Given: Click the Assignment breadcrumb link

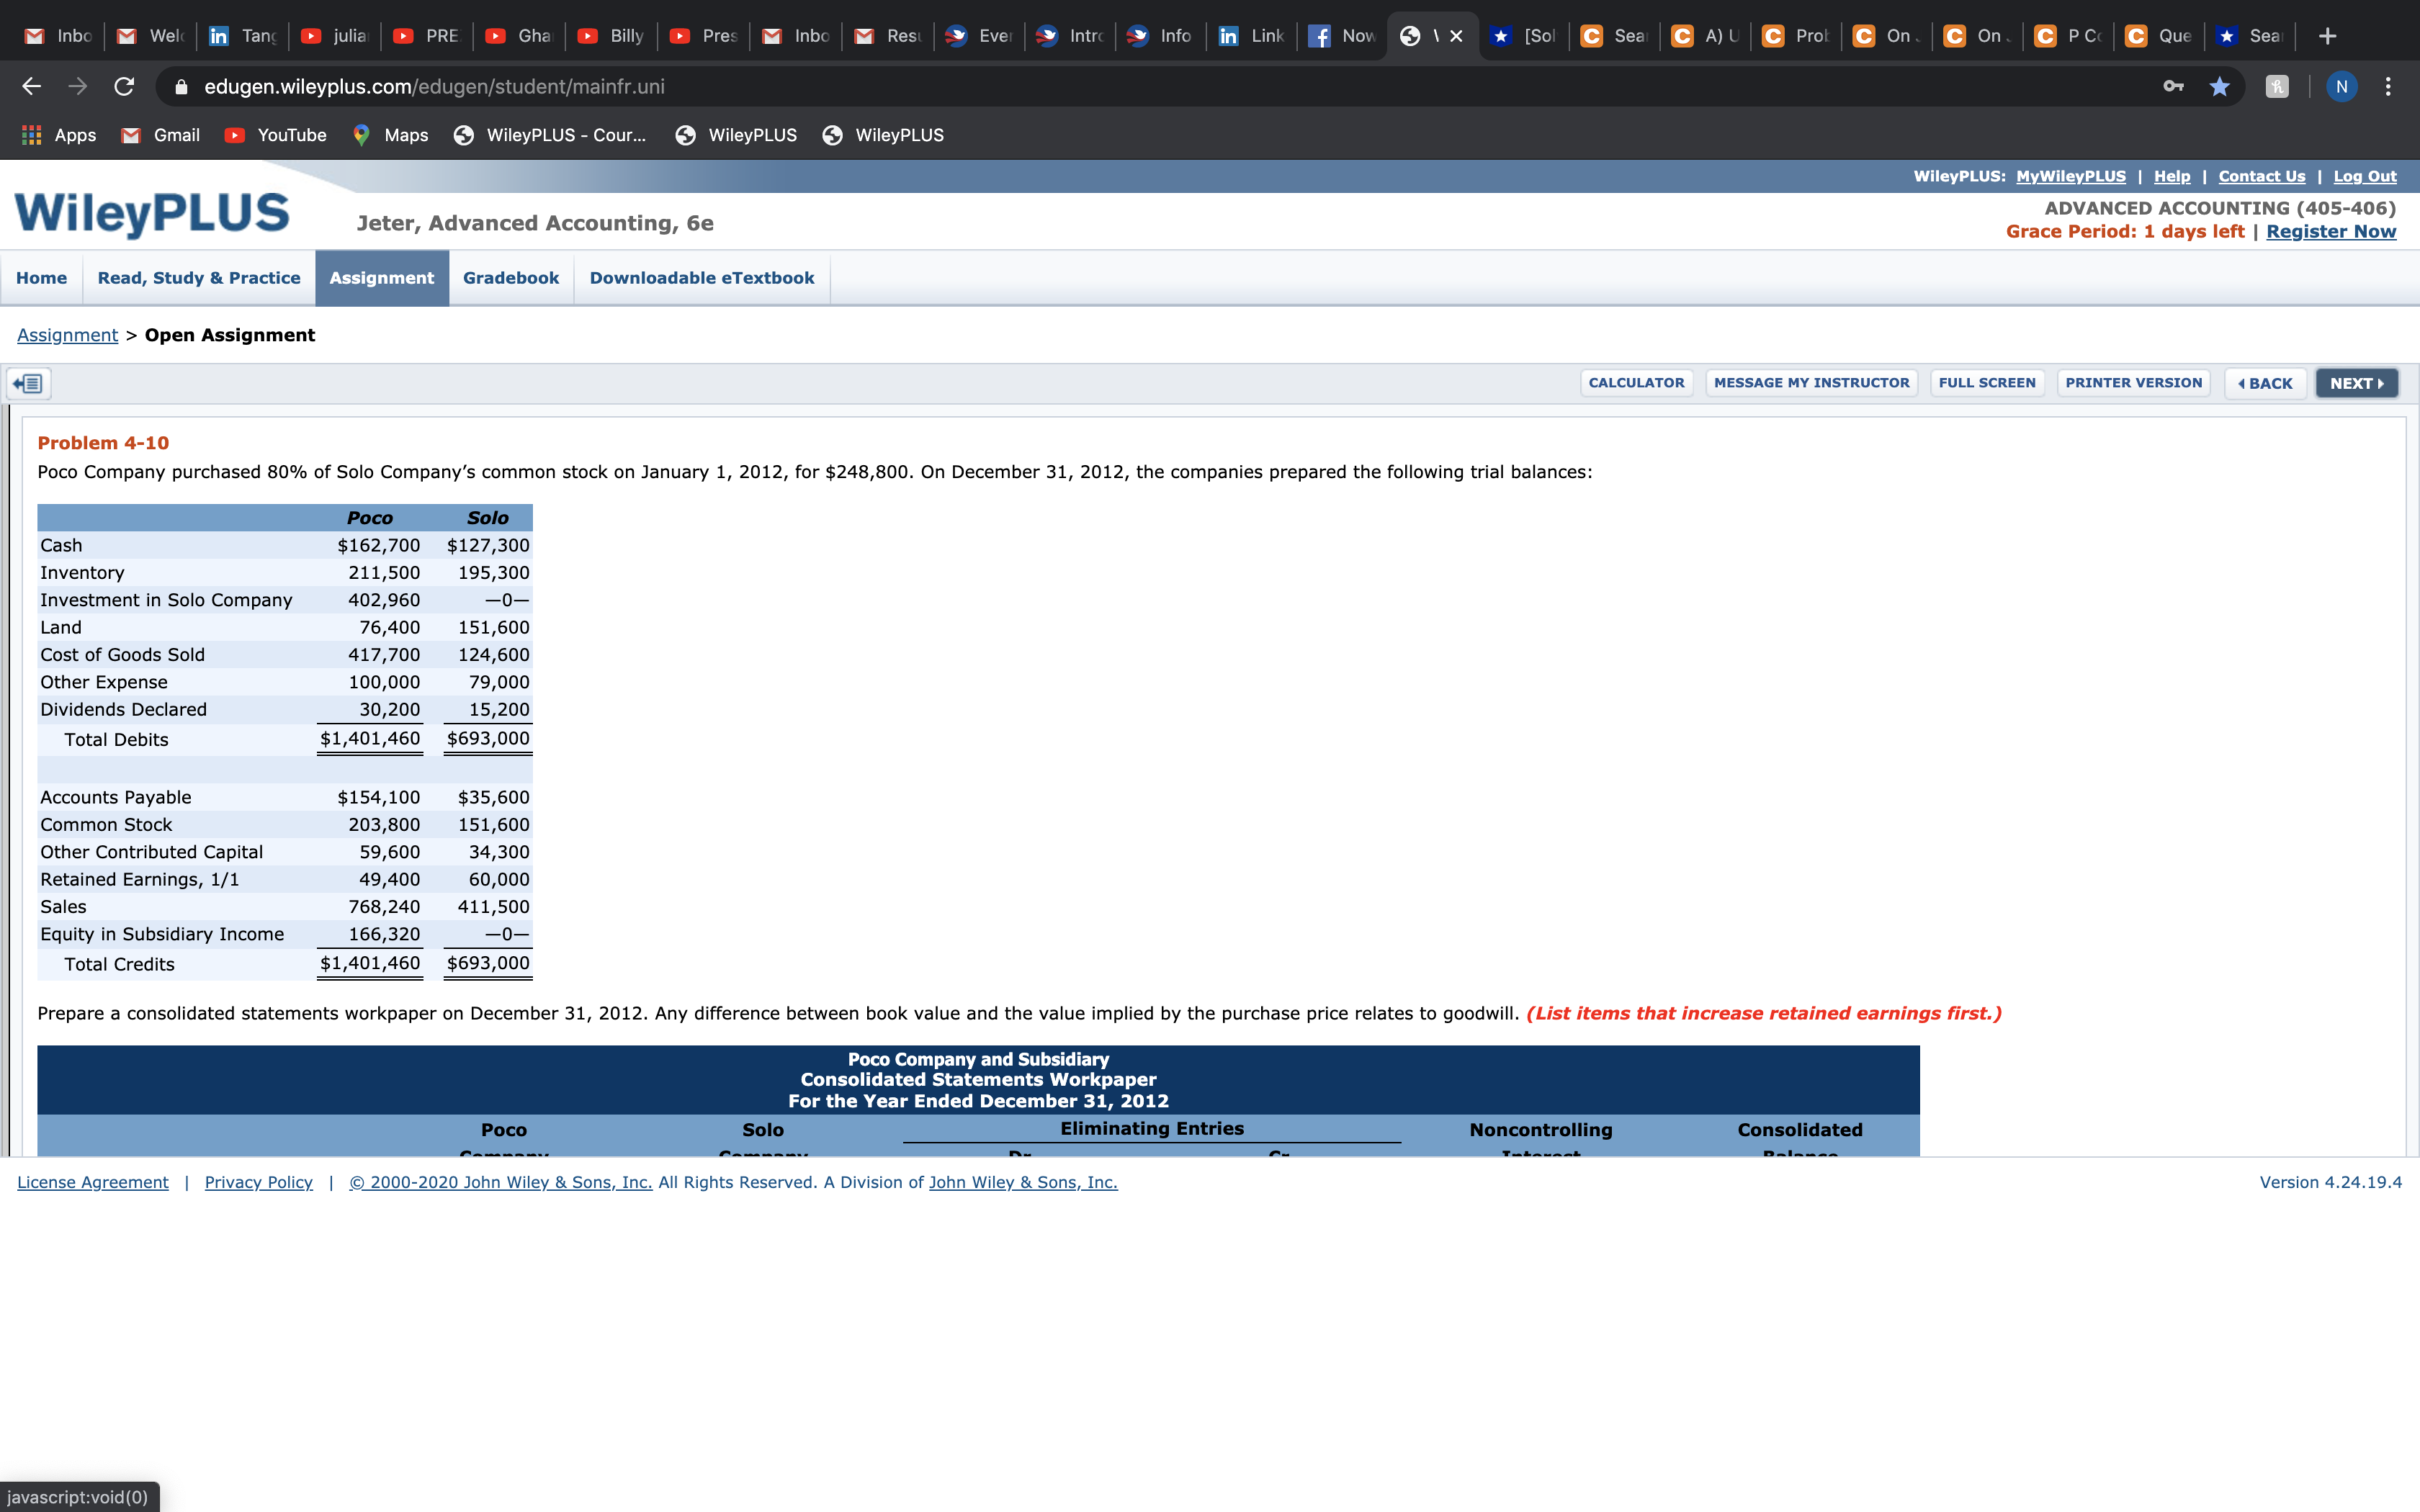Looking at the screenshot, I should tap(67, 335).
